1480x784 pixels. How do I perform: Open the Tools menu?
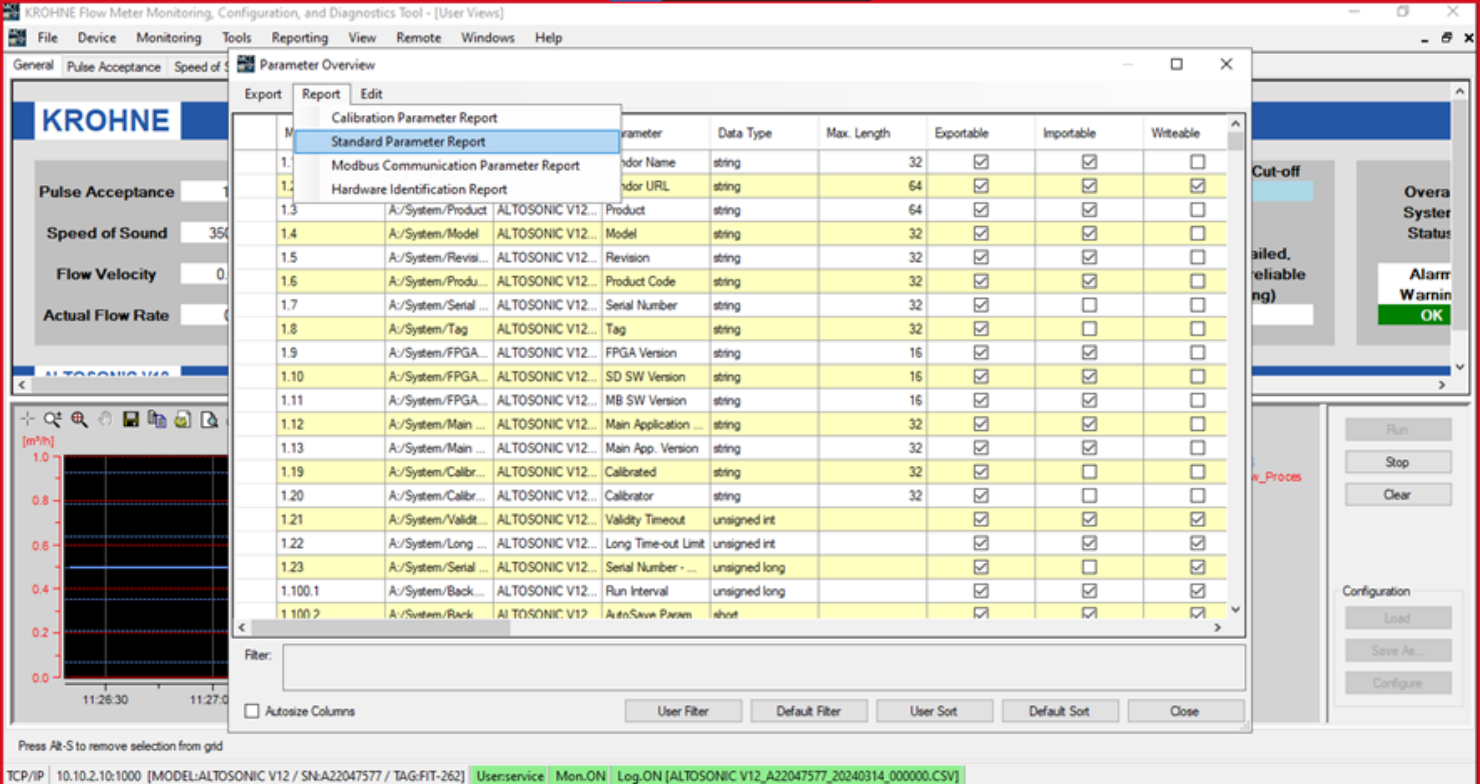[237, 38]
